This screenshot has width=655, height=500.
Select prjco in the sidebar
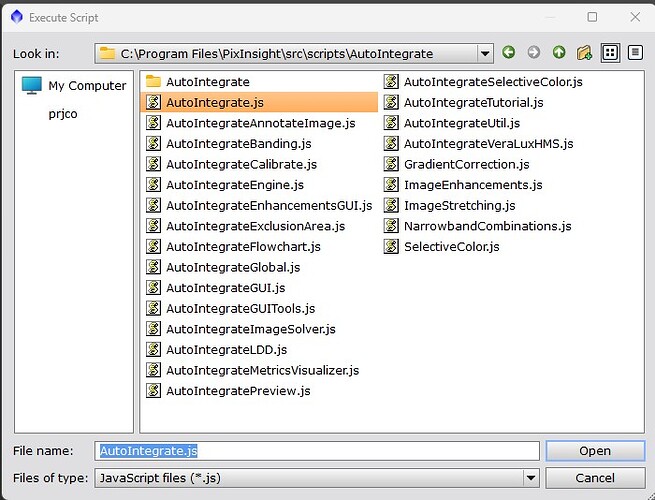(63, 114)
